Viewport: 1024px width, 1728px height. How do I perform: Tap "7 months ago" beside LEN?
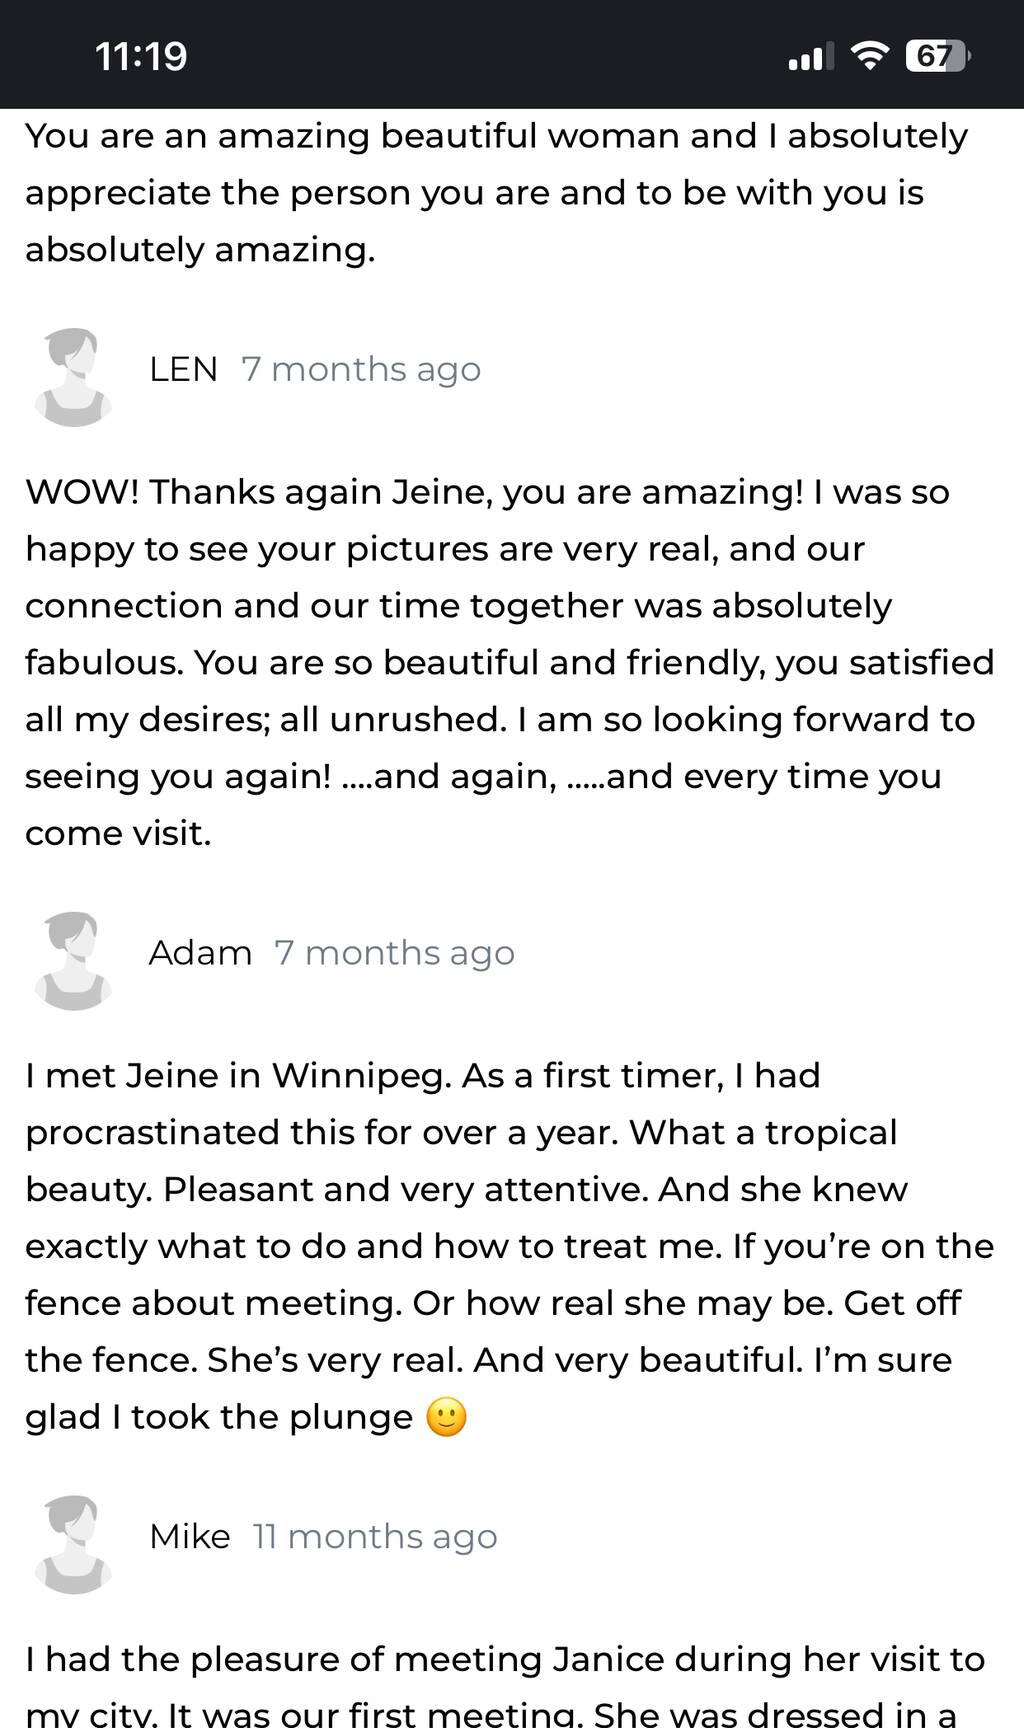(361, 370)
